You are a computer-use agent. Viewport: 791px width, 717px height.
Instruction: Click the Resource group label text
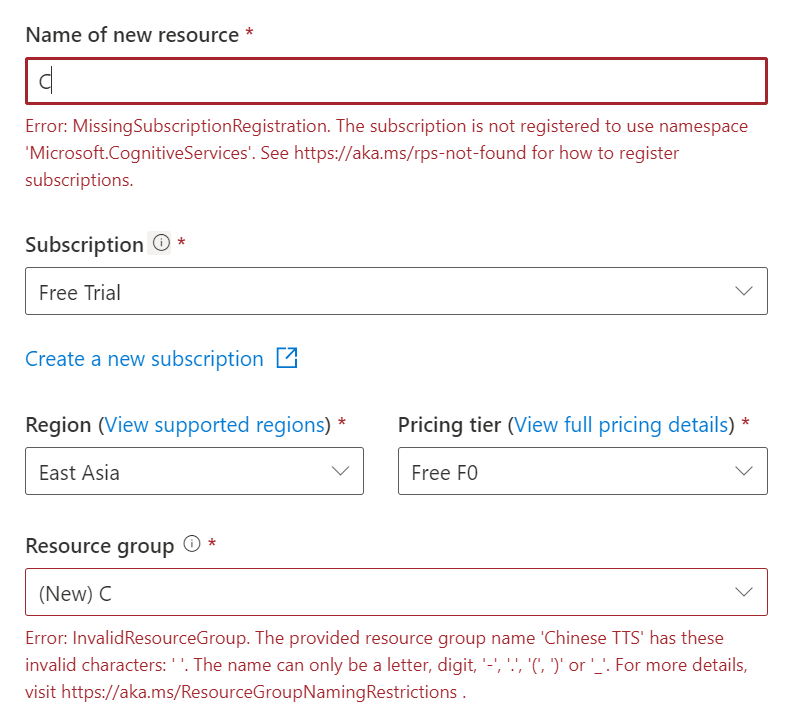pyautogui.click(x=99, y=546)
